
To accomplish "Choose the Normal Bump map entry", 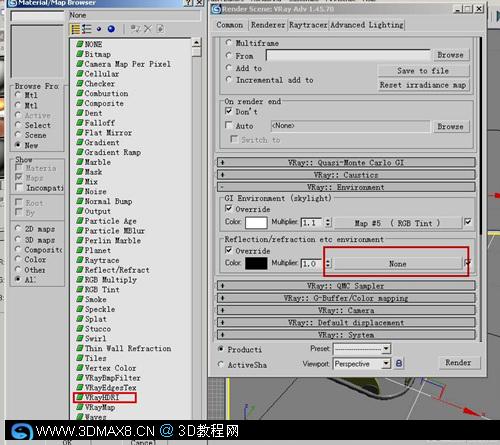I will (108, 201).
